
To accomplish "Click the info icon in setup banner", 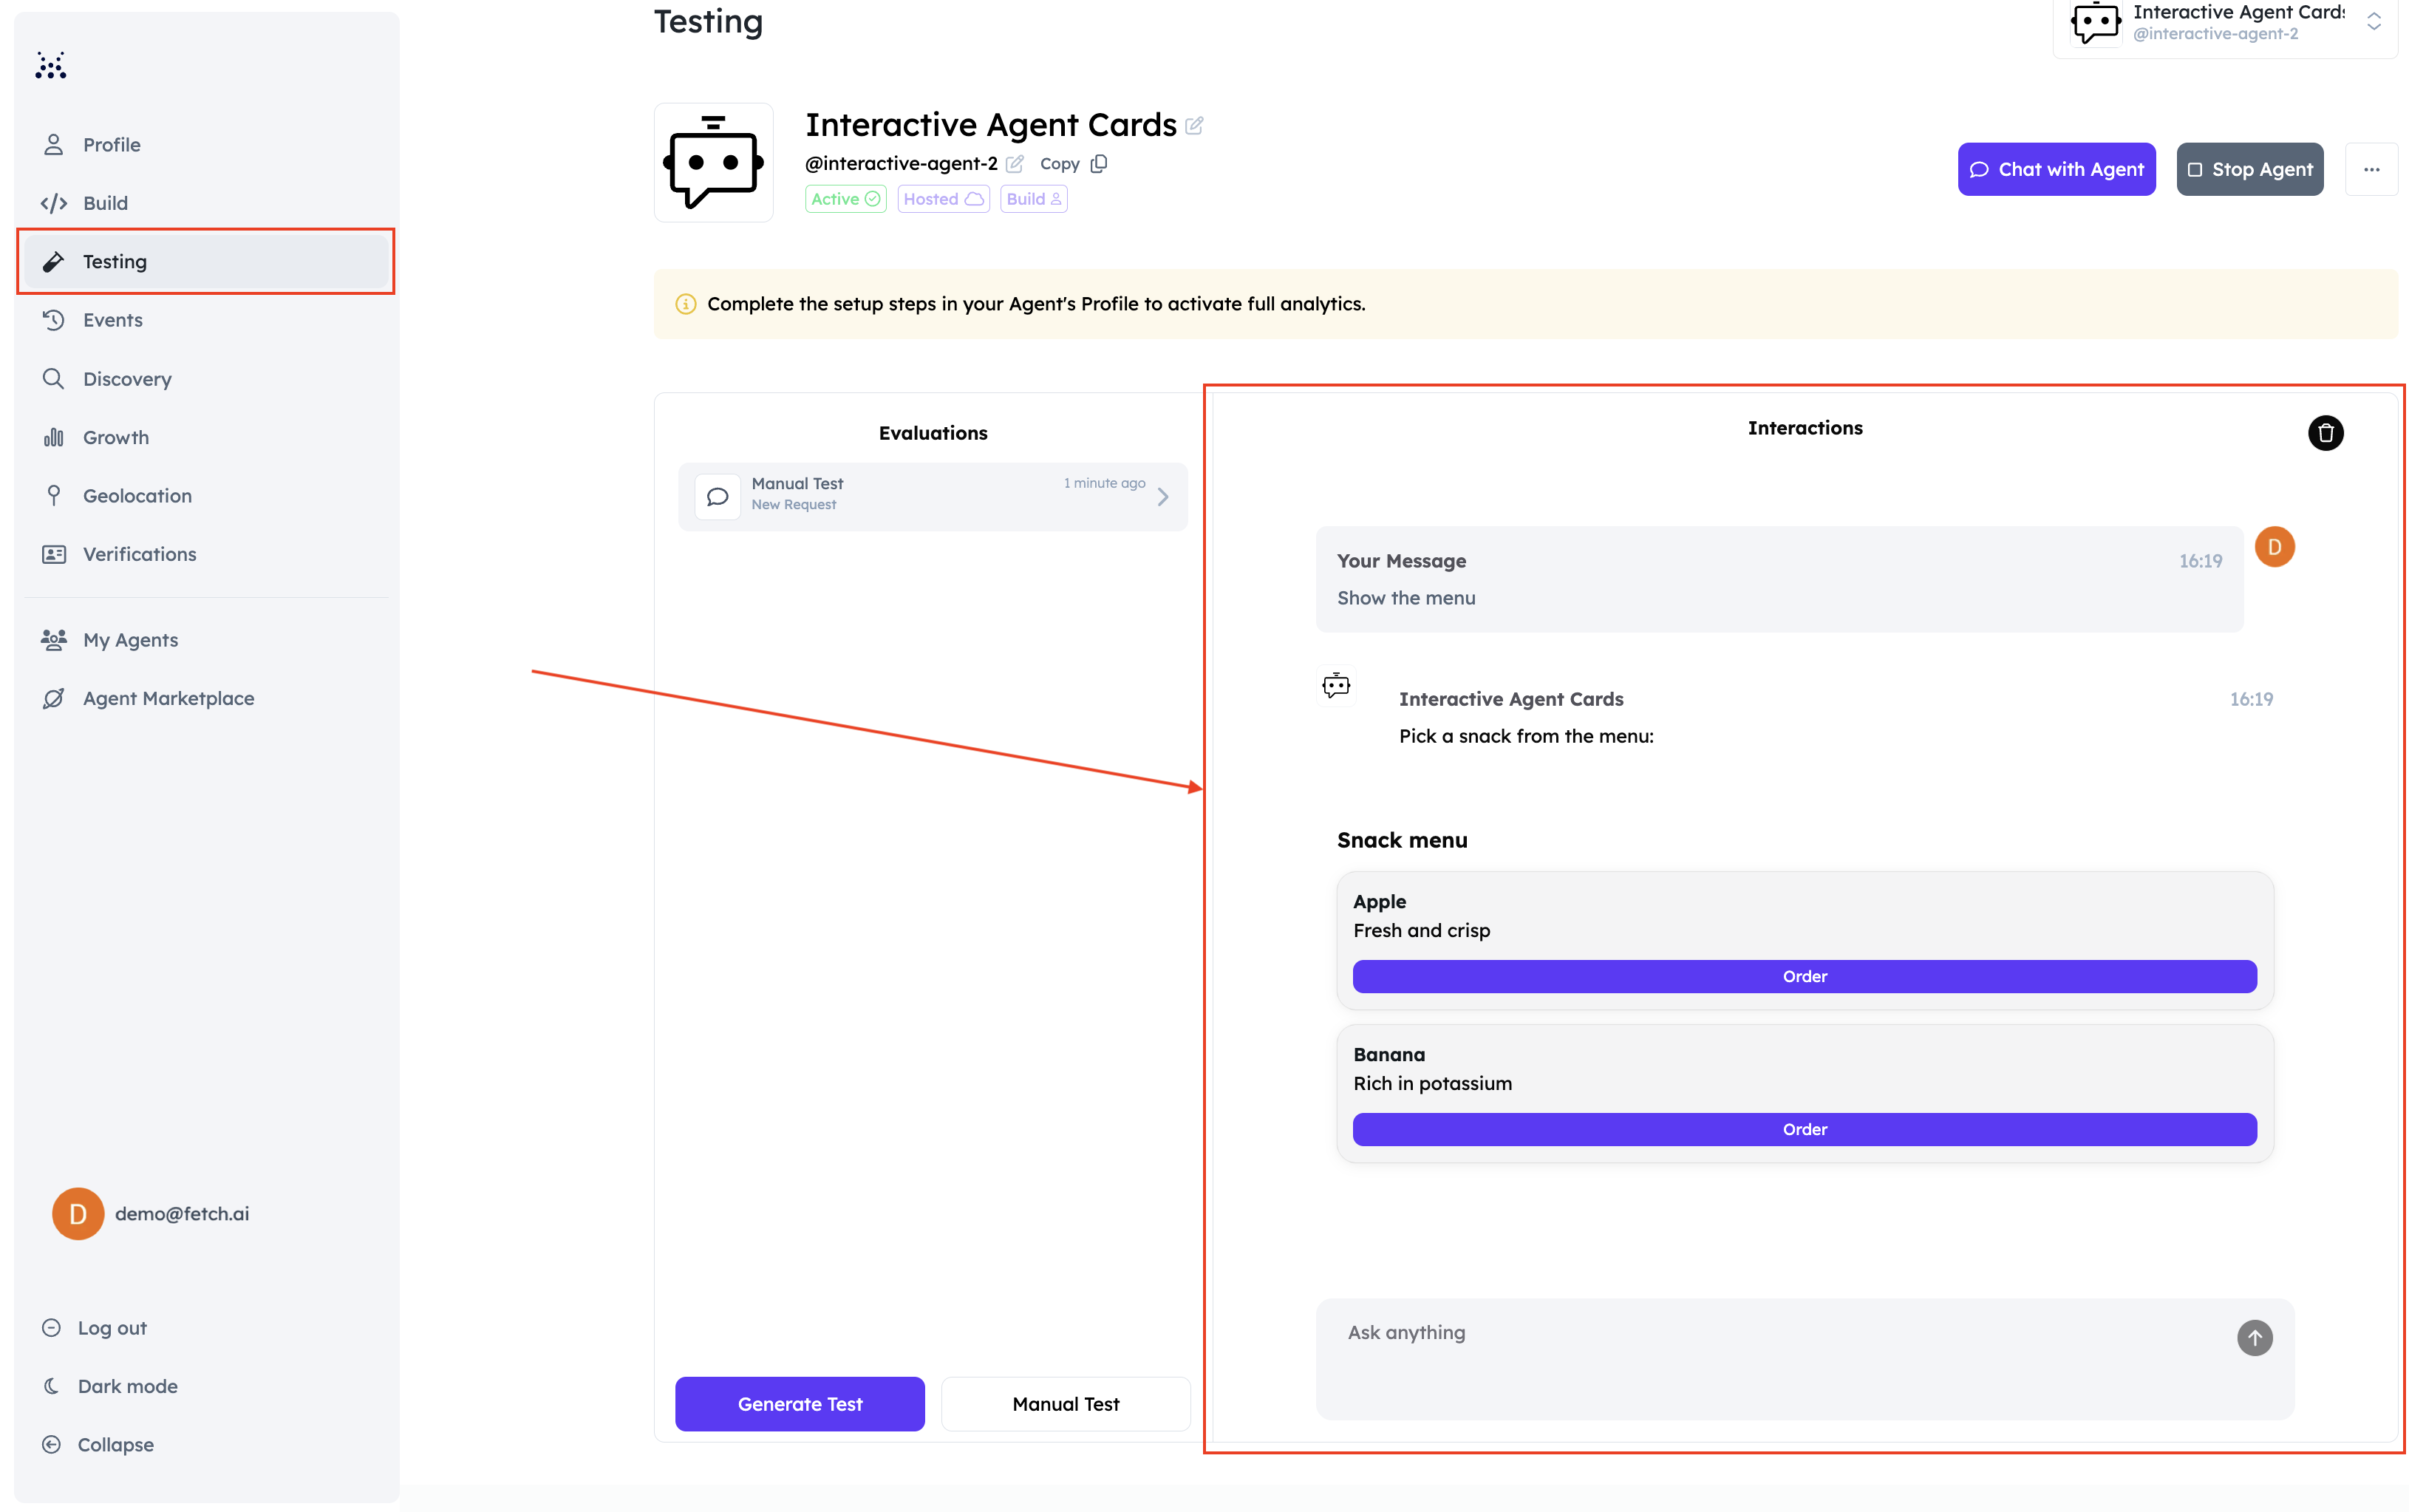I will click(x=686, y=304).
